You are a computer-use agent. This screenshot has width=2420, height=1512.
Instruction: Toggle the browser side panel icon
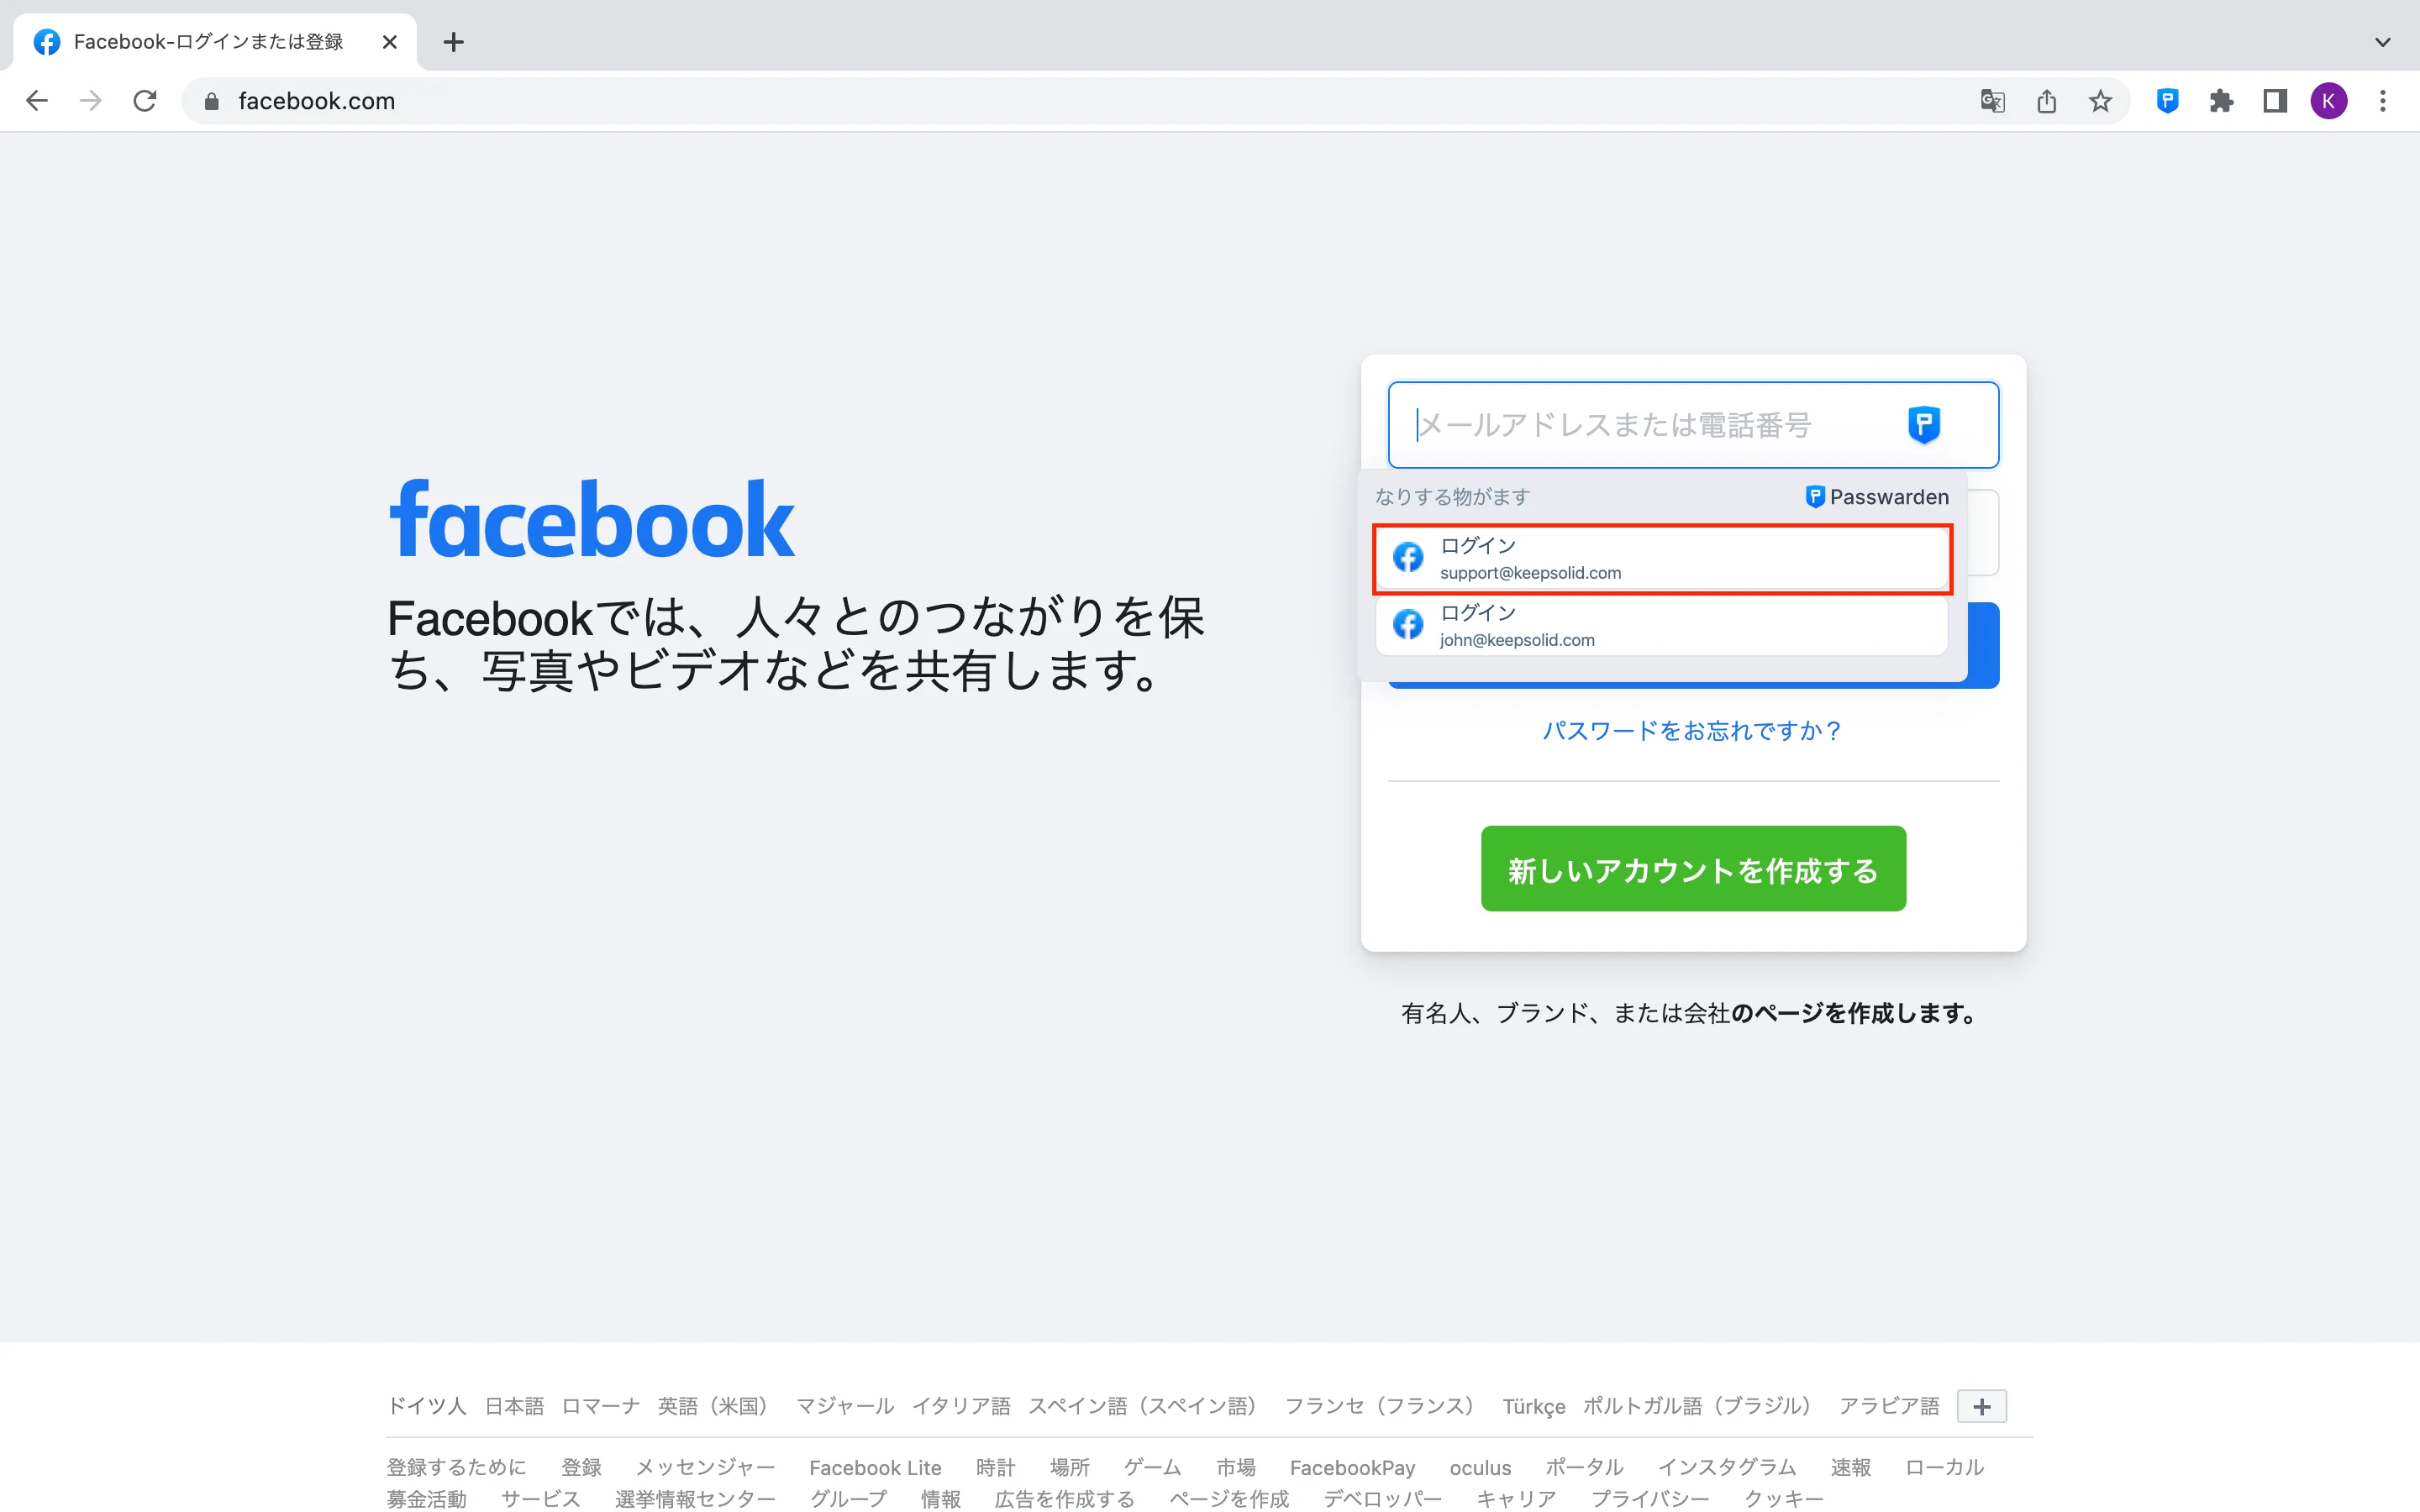click(x=2275, y=101)
